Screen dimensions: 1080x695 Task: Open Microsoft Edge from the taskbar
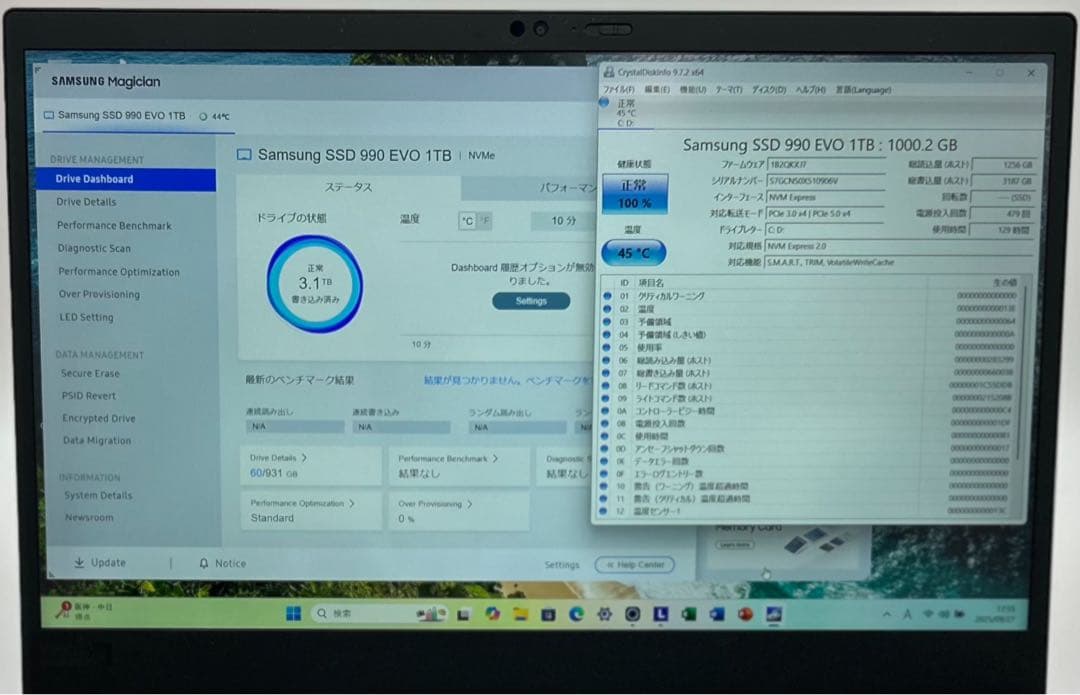tap(576, 613)
